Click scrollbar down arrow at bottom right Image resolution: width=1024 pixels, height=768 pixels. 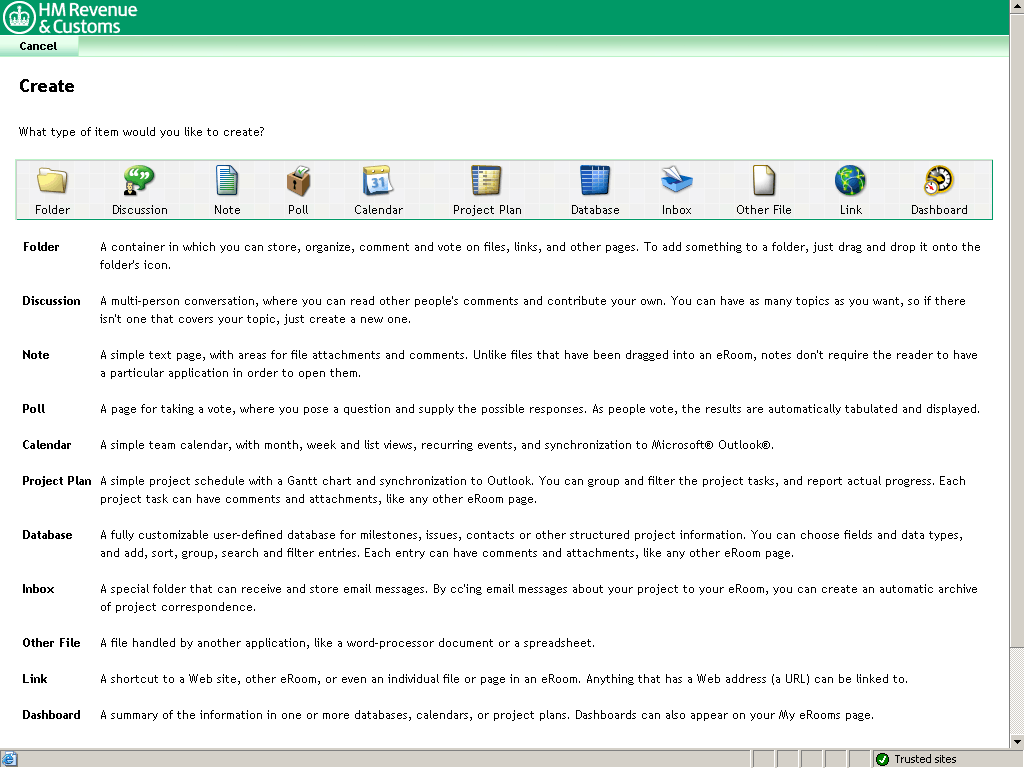(1016, 741)
